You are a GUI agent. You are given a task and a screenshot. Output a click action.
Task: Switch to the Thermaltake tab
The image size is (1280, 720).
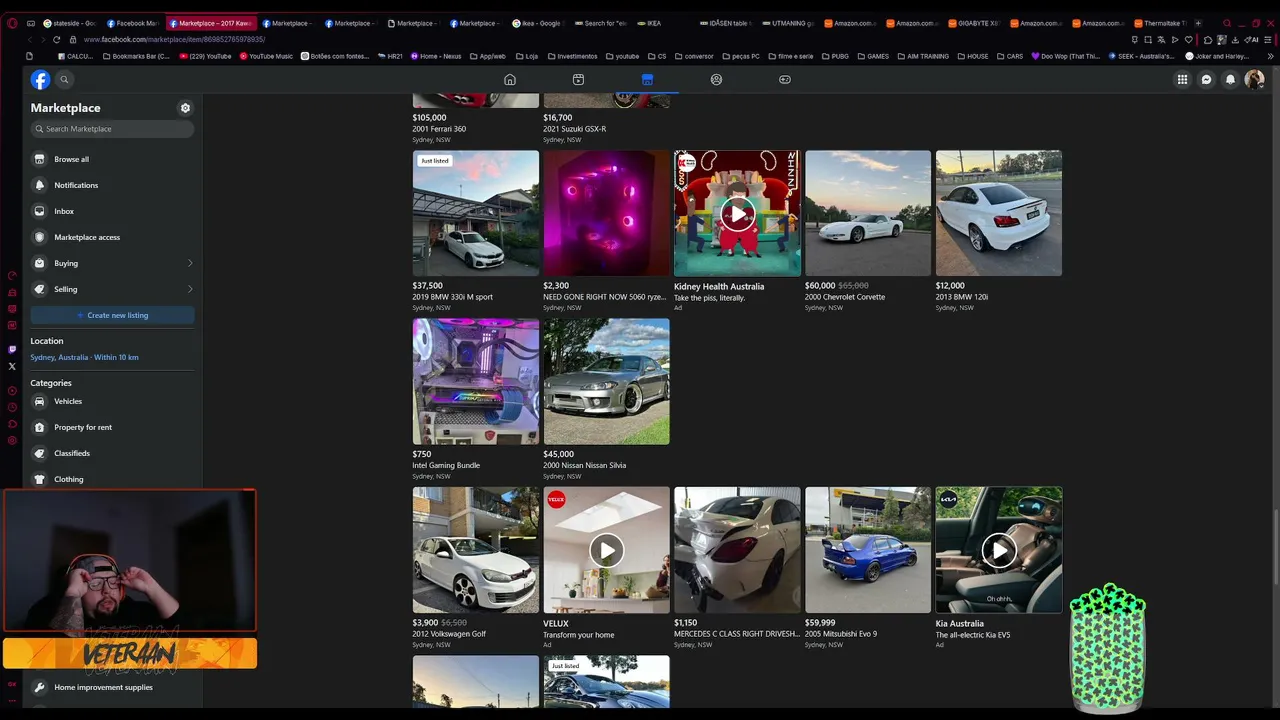pyautogui.click(x=1161, y=23)
